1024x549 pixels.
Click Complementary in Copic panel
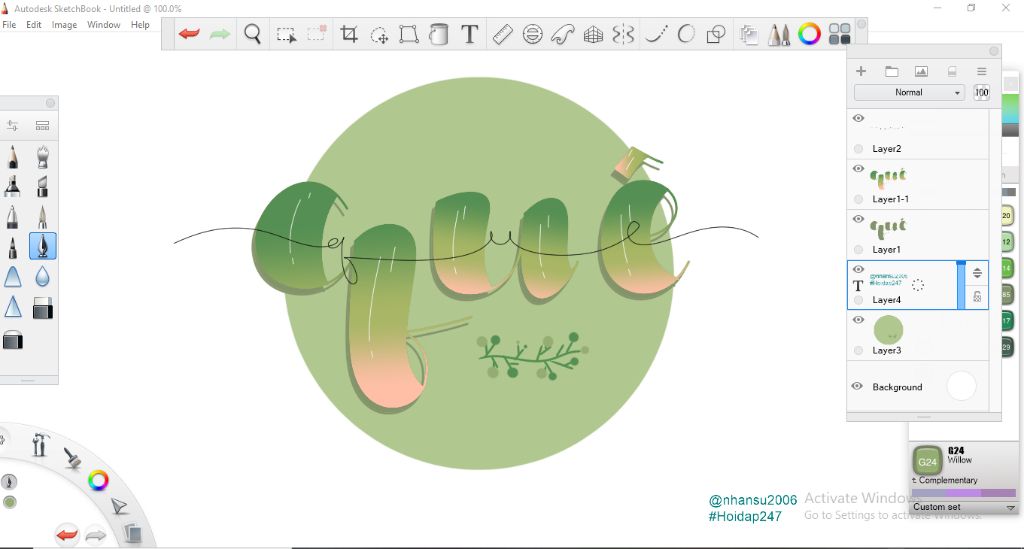(x=948, y=480)
